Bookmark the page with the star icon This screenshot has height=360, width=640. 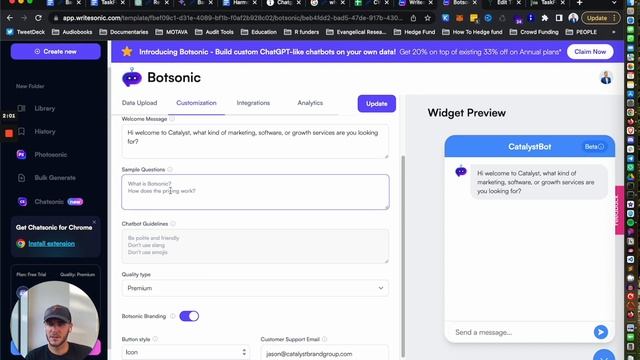[x=427, y=18]
